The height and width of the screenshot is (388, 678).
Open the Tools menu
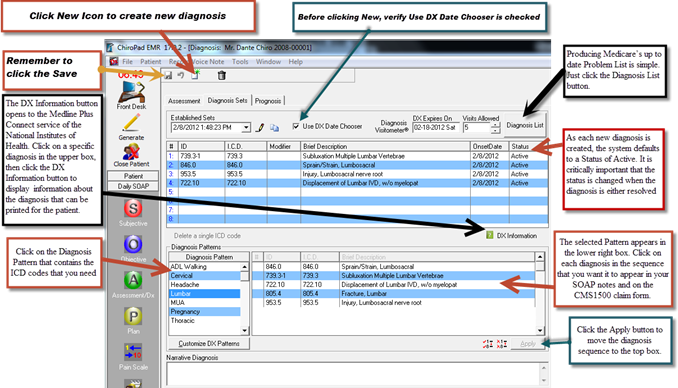pyautogui.click(x=240, y=62)
